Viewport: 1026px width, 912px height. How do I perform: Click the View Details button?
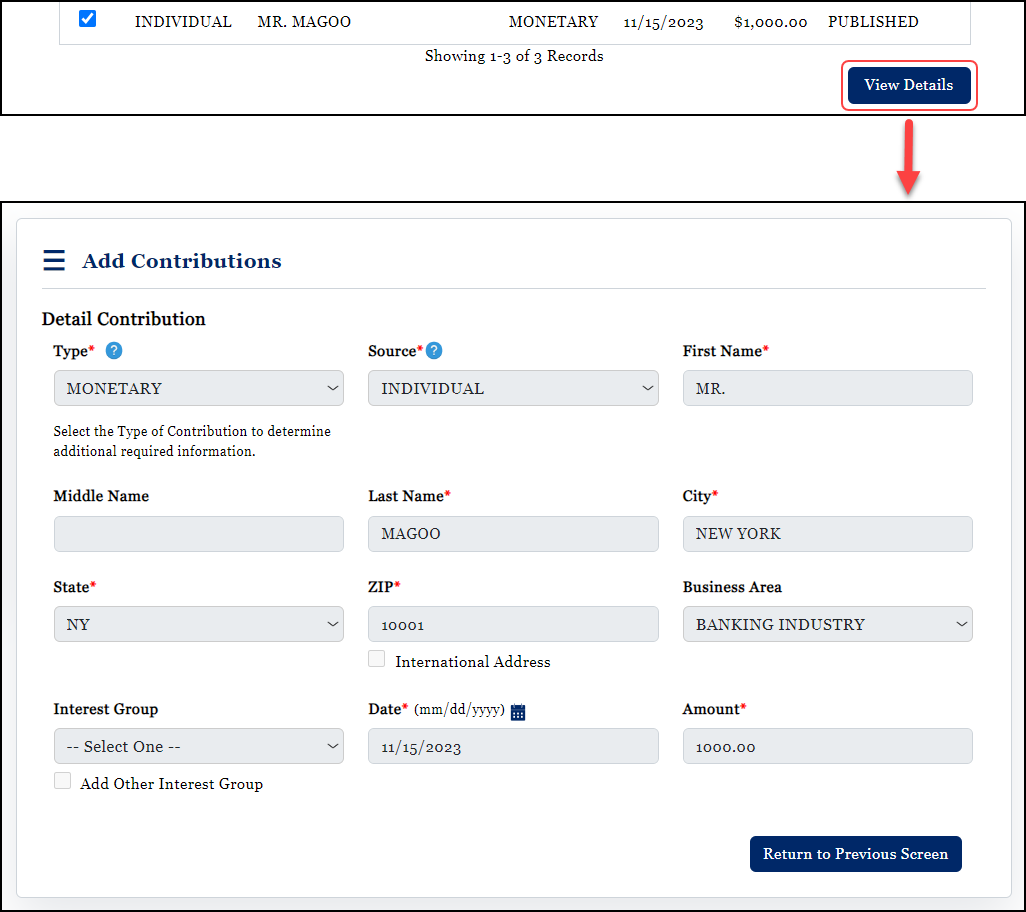(909, 85)
